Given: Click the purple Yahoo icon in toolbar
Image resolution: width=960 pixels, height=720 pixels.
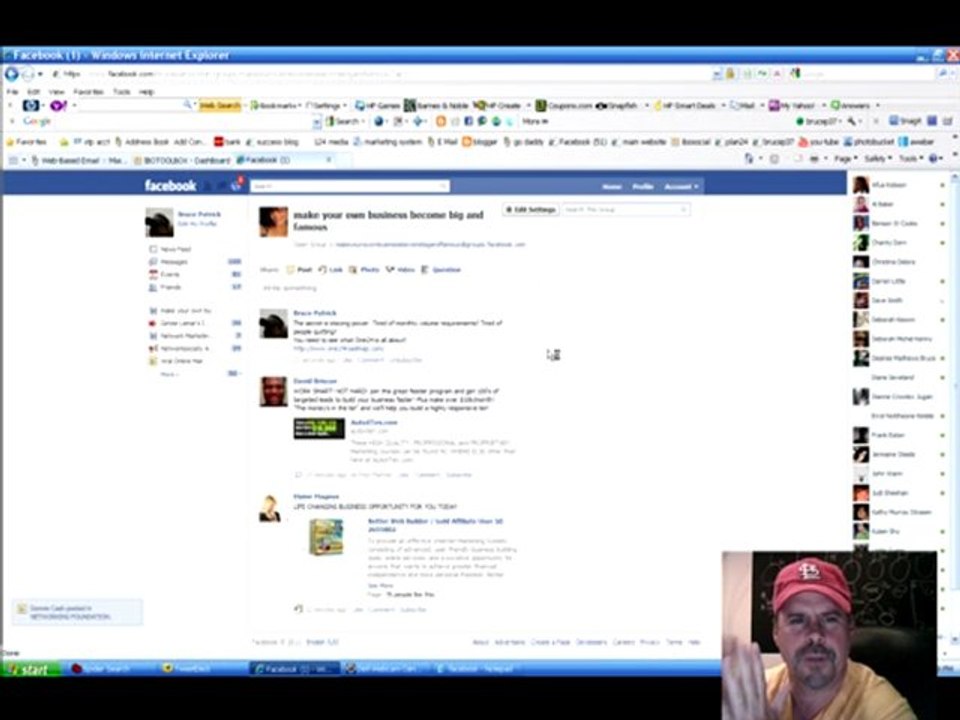Looking at the screenshot, I should point(58,105).
